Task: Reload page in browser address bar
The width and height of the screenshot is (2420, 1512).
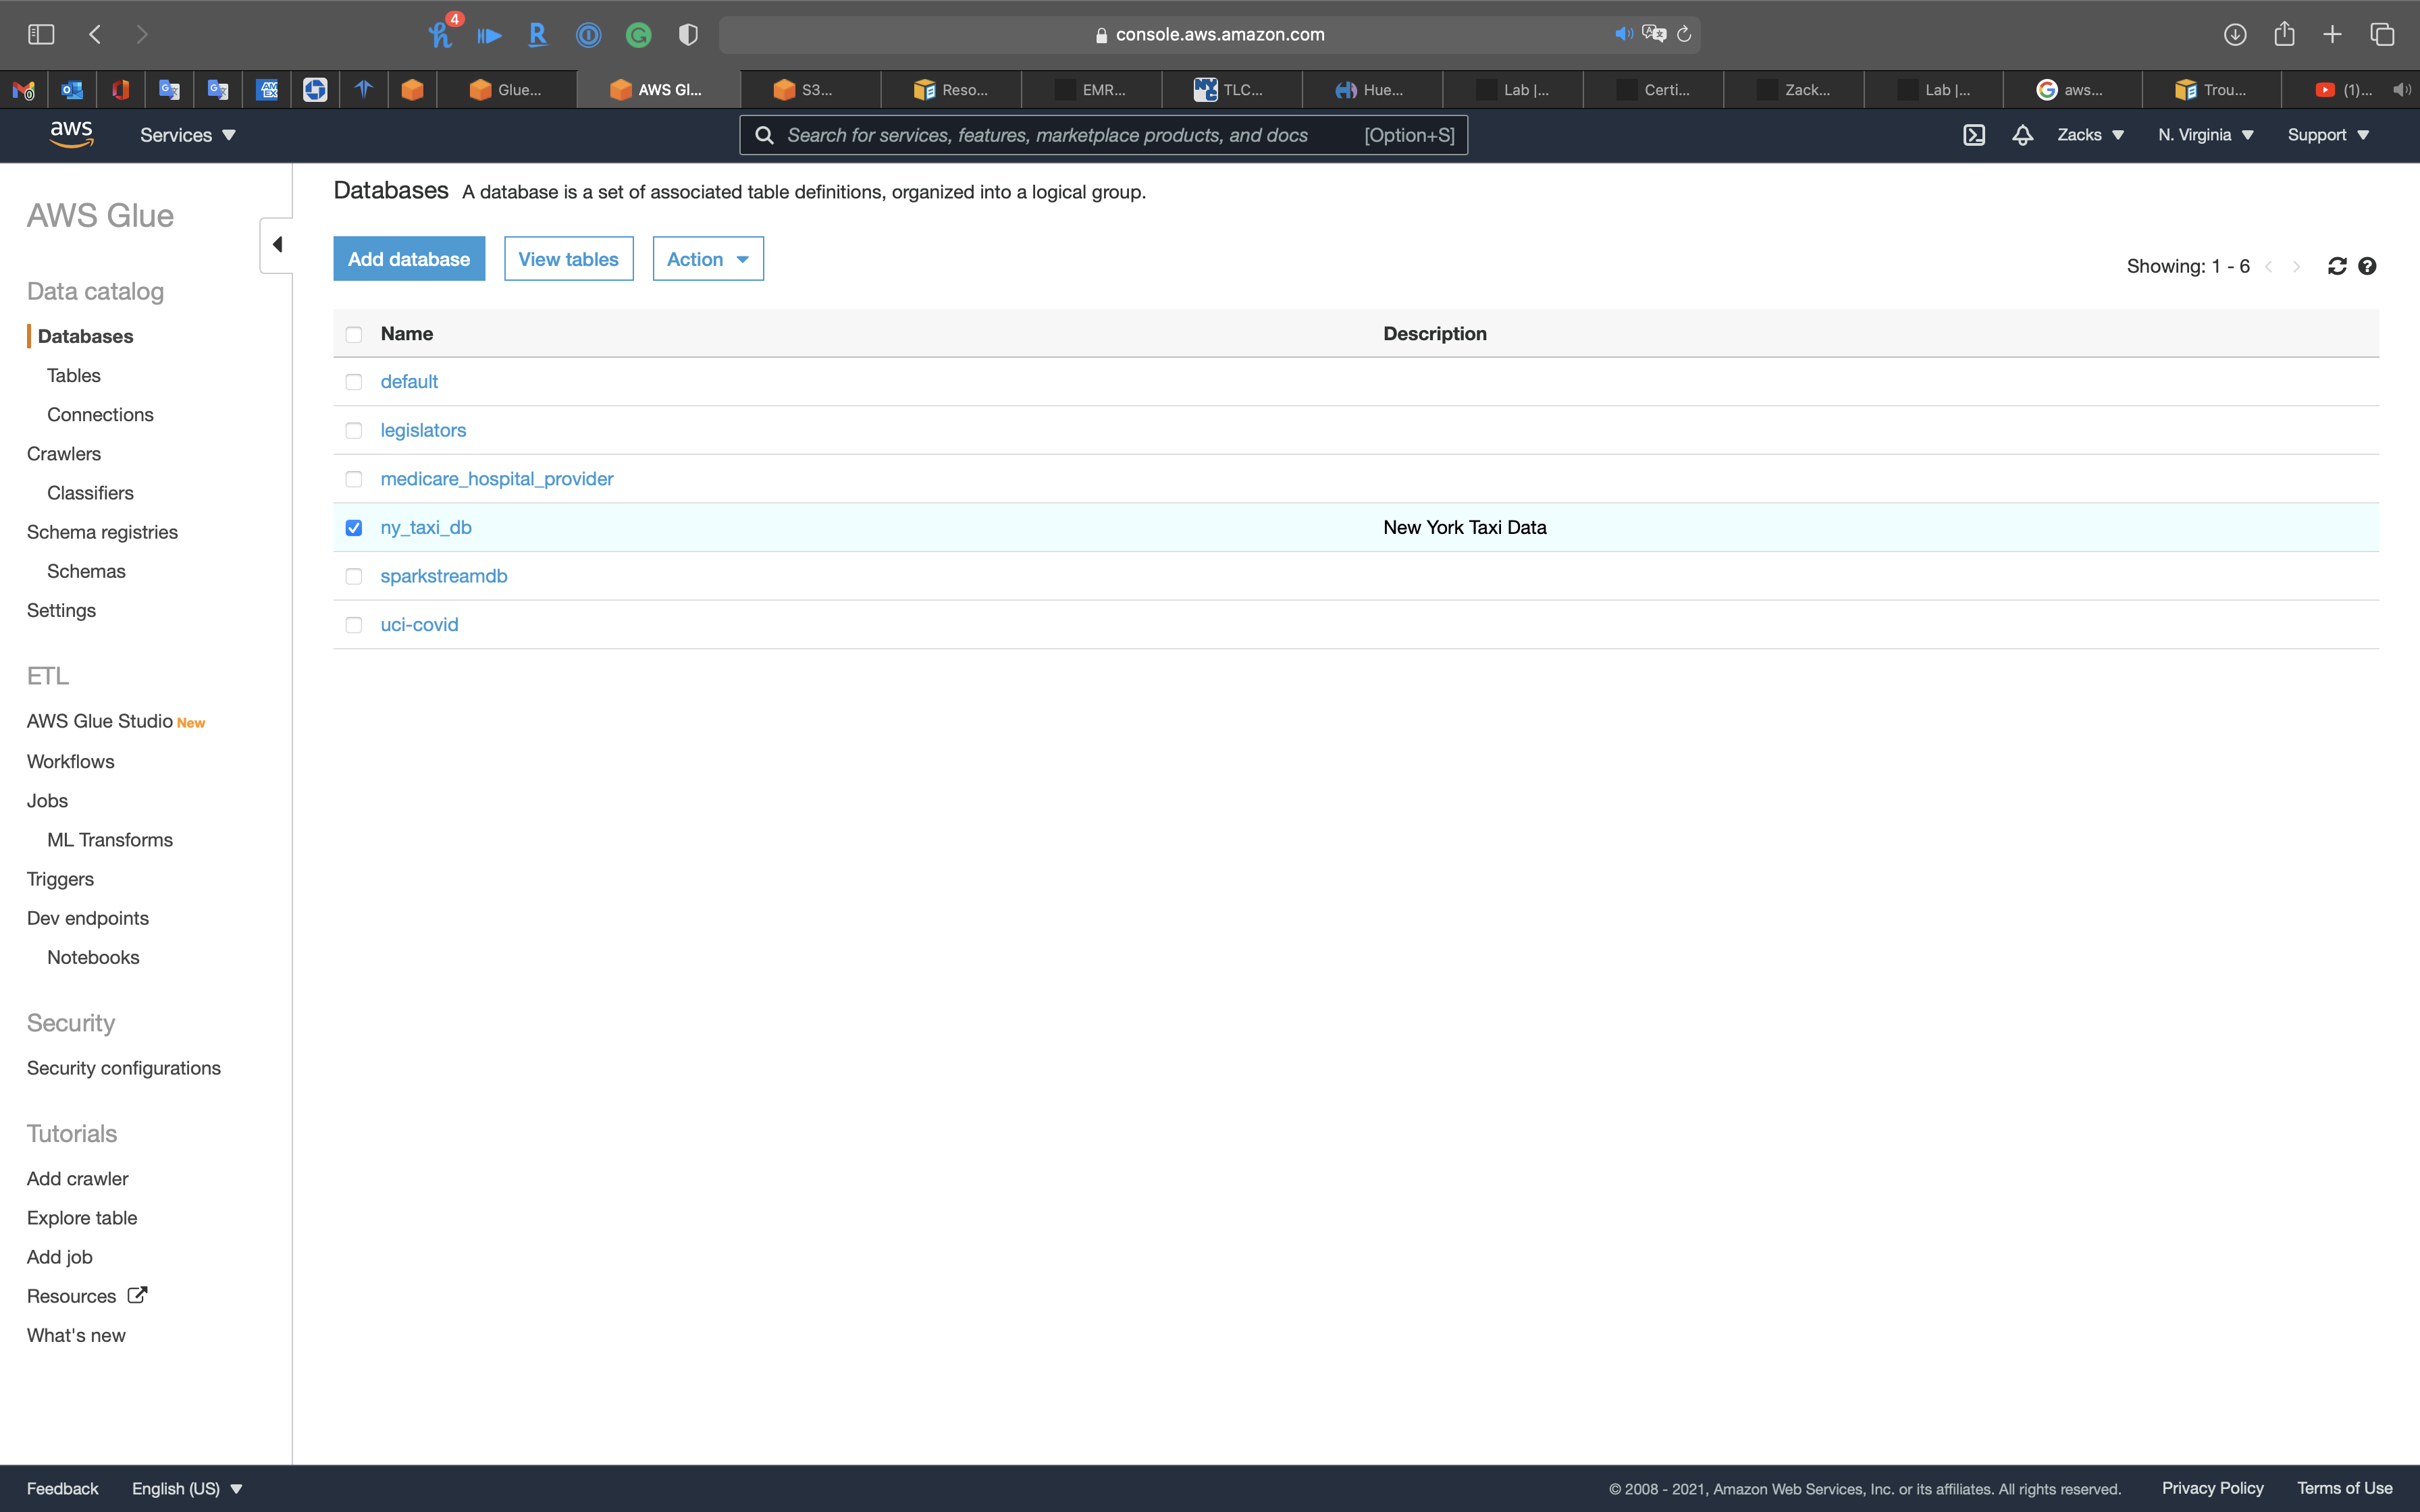Action: coord(1684,35)
